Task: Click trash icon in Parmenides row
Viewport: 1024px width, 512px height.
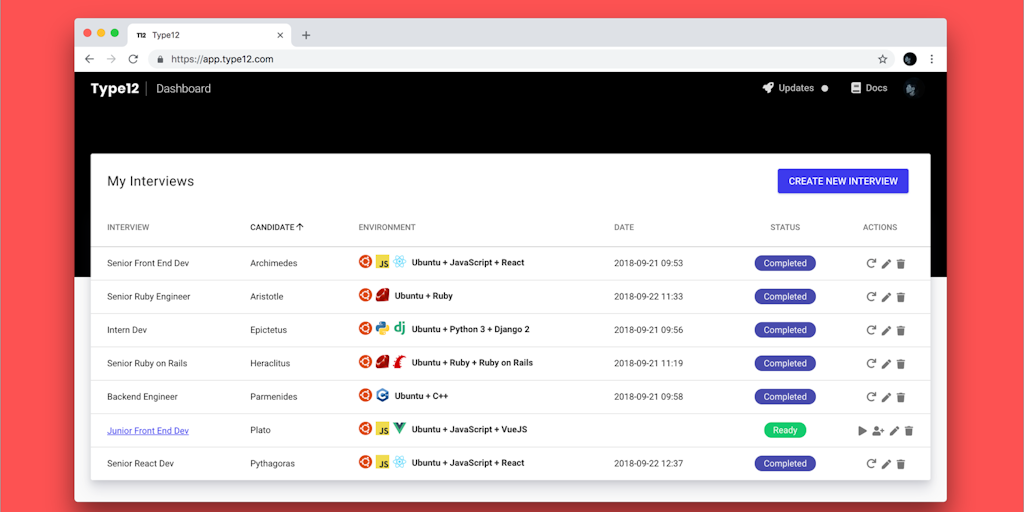Action: click(x=901, y=397)
